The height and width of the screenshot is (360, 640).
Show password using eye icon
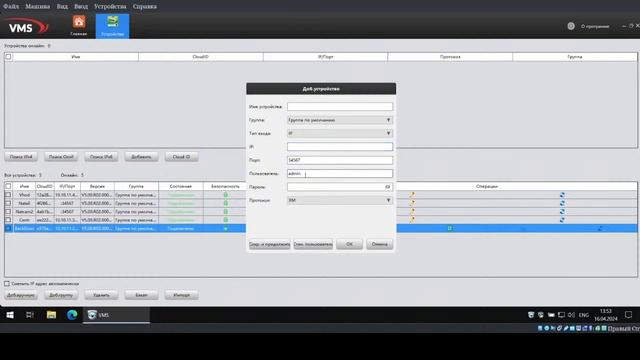pos(388,187)
